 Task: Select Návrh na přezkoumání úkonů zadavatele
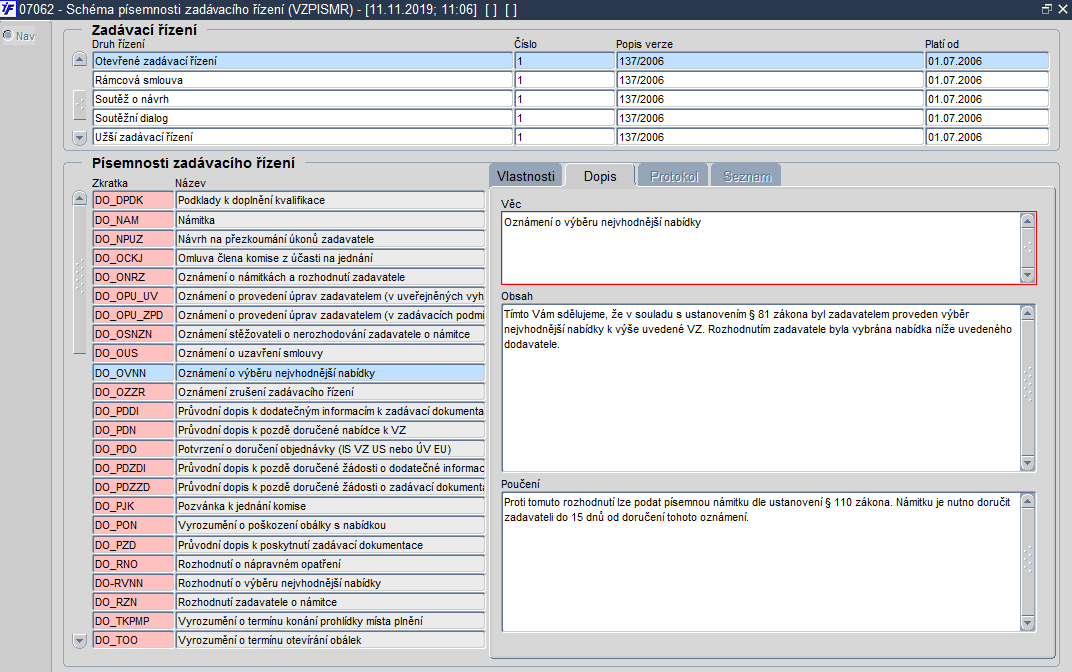tap(330, 239)
